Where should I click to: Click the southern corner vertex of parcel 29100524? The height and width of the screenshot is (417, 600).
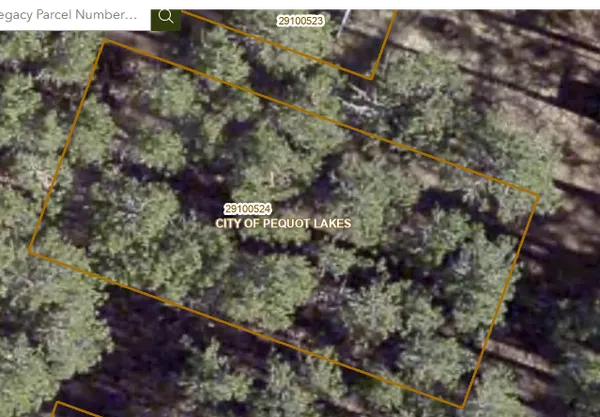click(463, 406)
